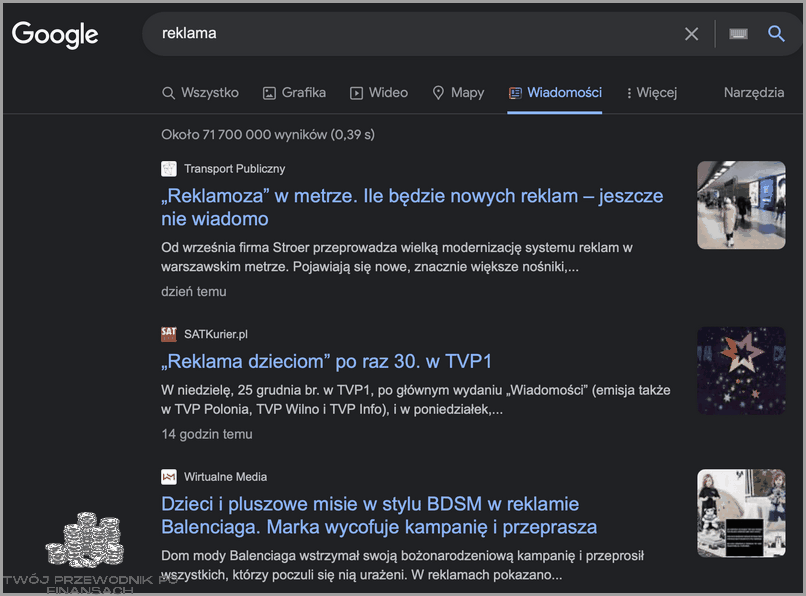Clear the search query with the X icon

coord(691,33)
